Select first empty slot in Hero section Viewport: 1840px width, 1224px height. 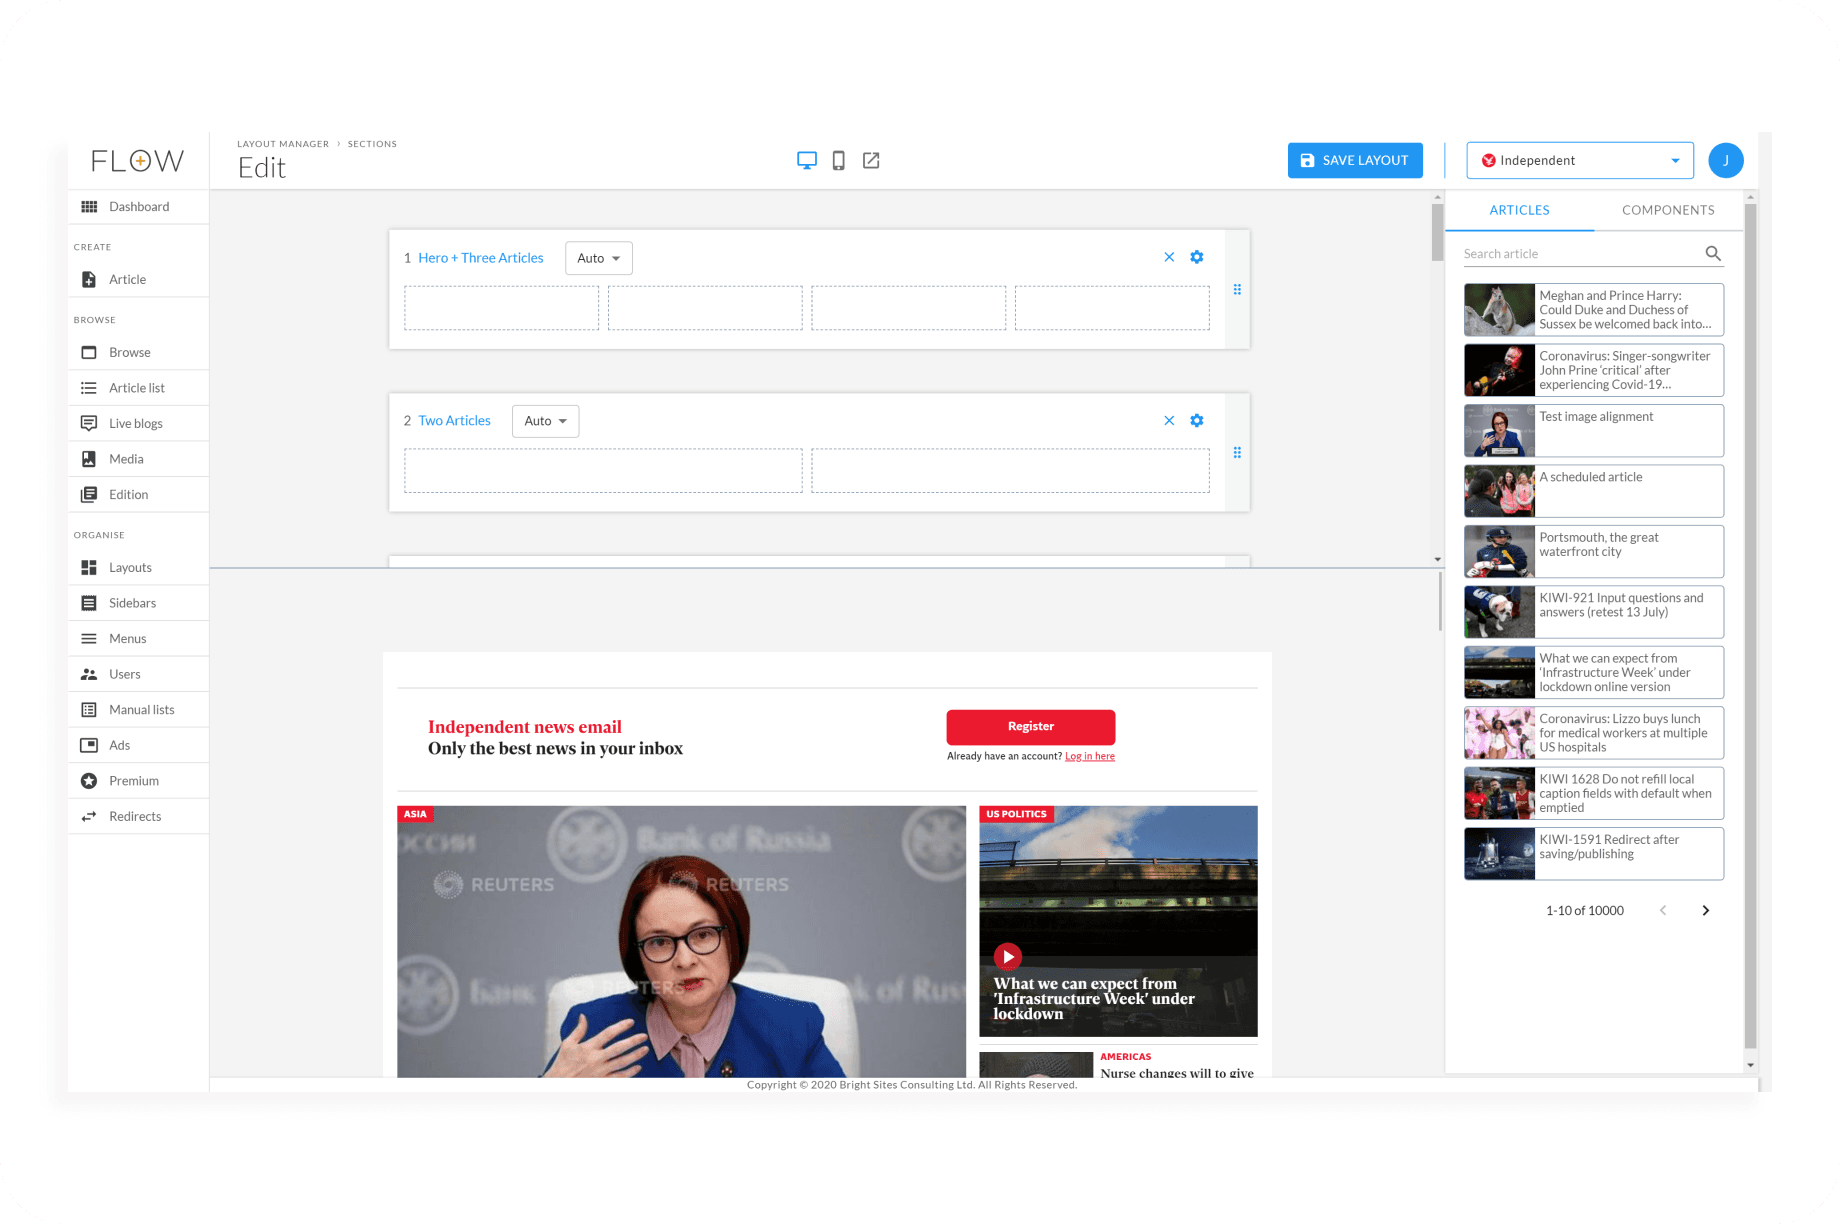tap(502, 308)
